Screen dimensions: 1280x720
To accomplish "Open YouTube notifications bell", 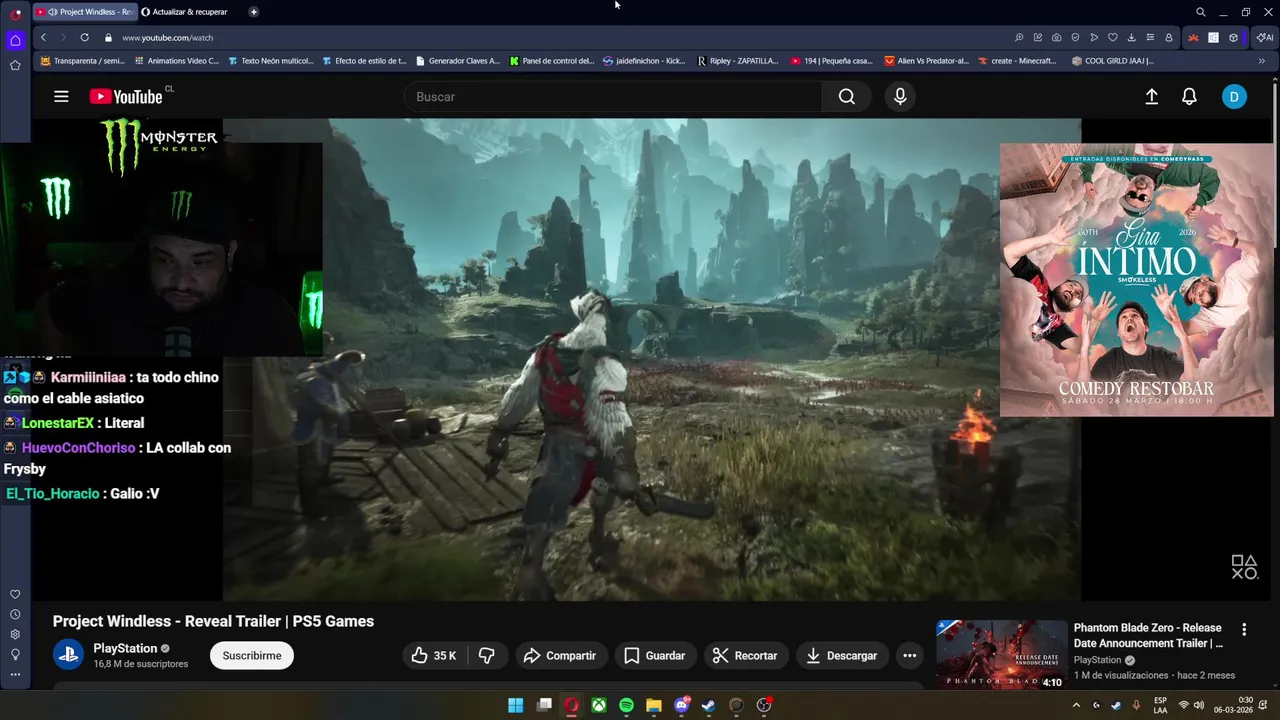I will click(x=1189, y=97).
